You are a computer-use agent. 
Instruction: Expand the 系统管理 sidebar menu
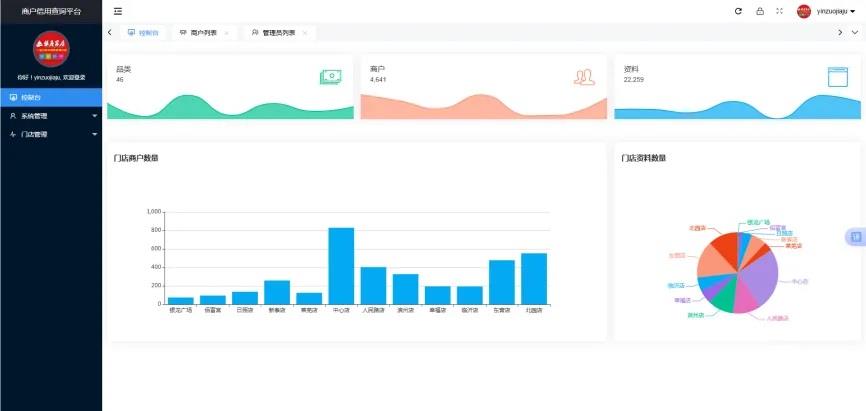pyautogui.click(x=50, y=116)
